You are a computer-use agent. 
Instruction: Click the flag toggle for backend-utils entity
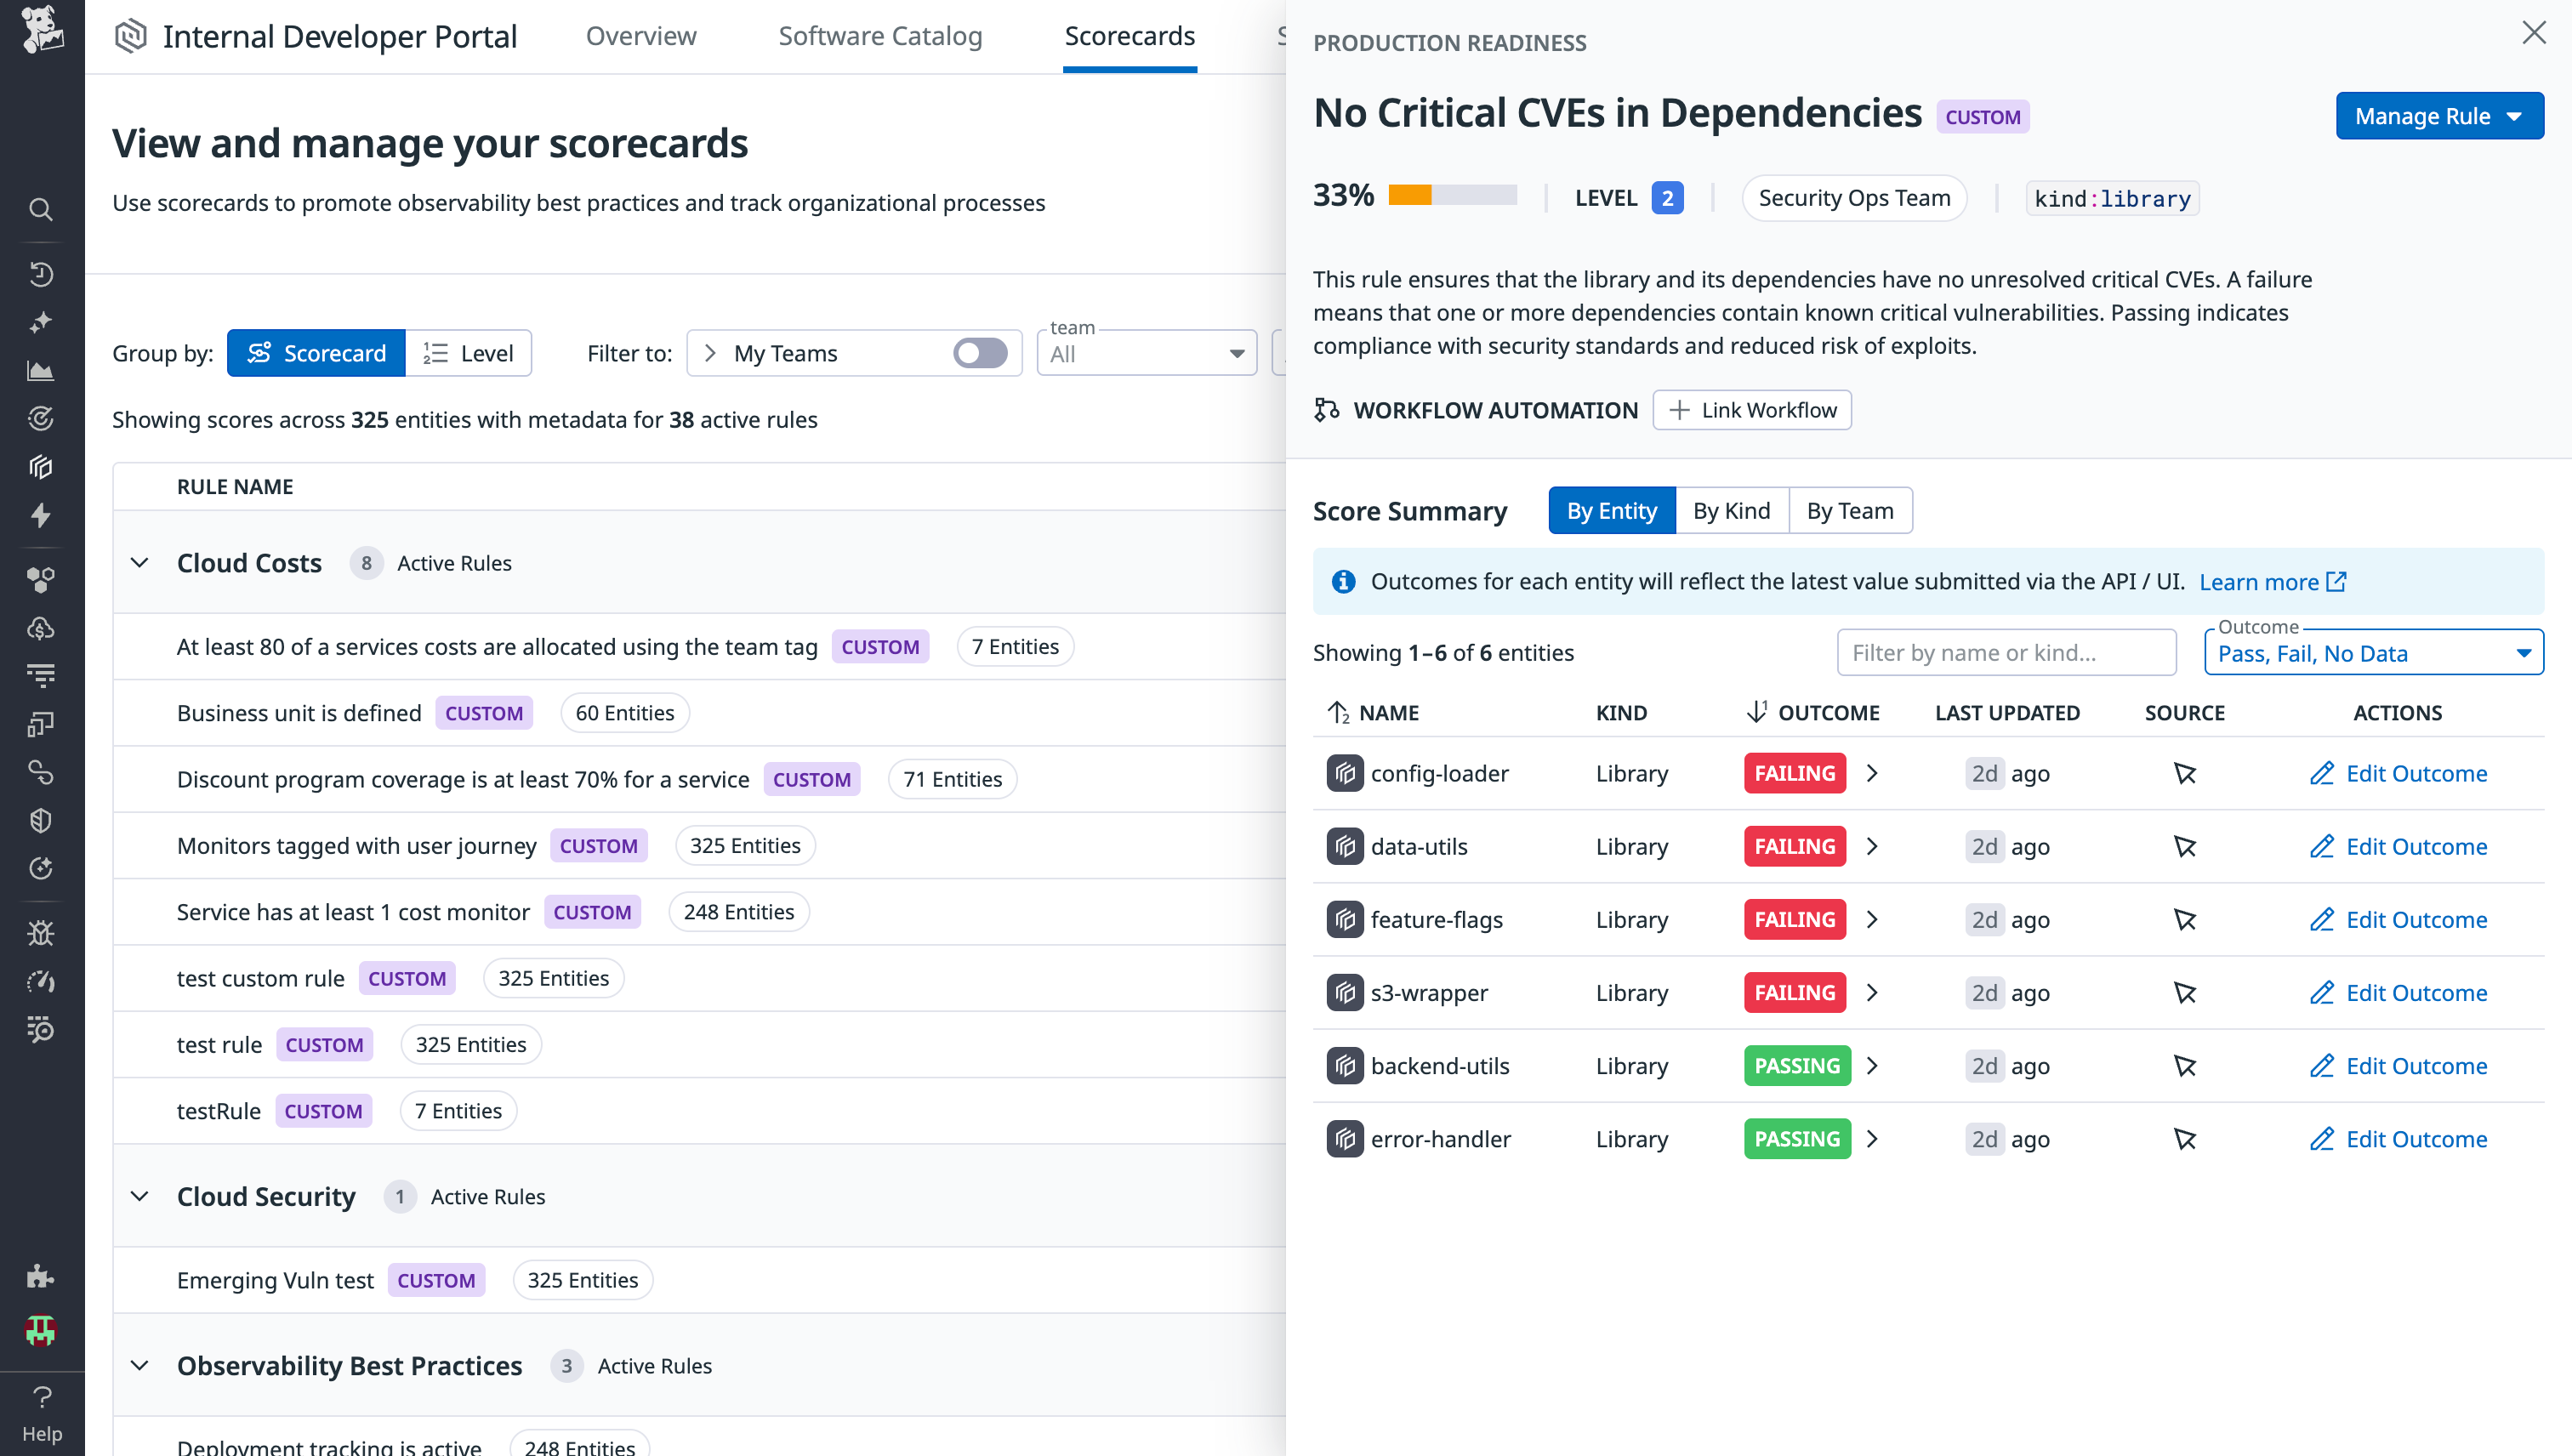[x=2185, y=1065]
